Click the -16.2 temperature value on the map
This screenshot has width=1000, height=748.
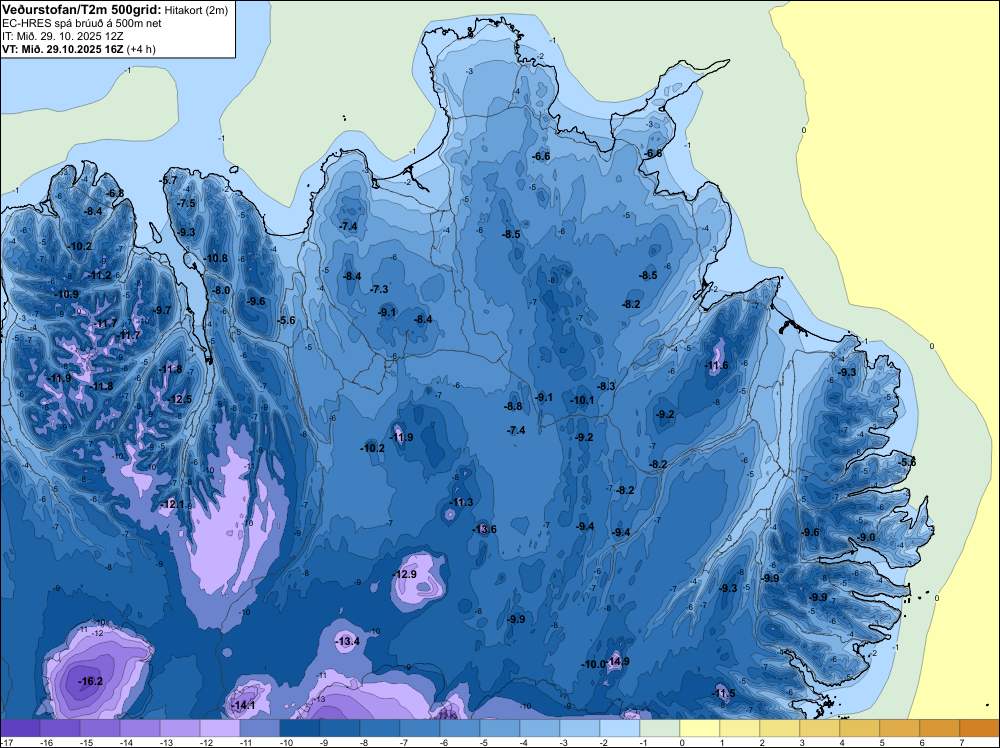(90, 681)
